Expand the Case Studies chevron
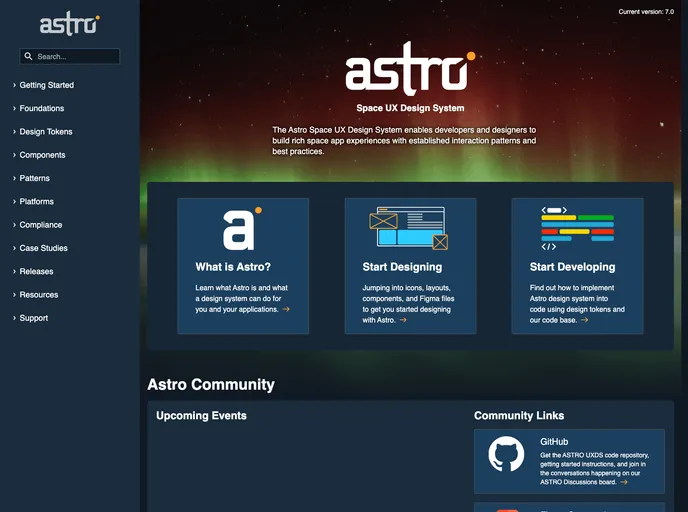The image size is (688, 512). tap(14, 248)
